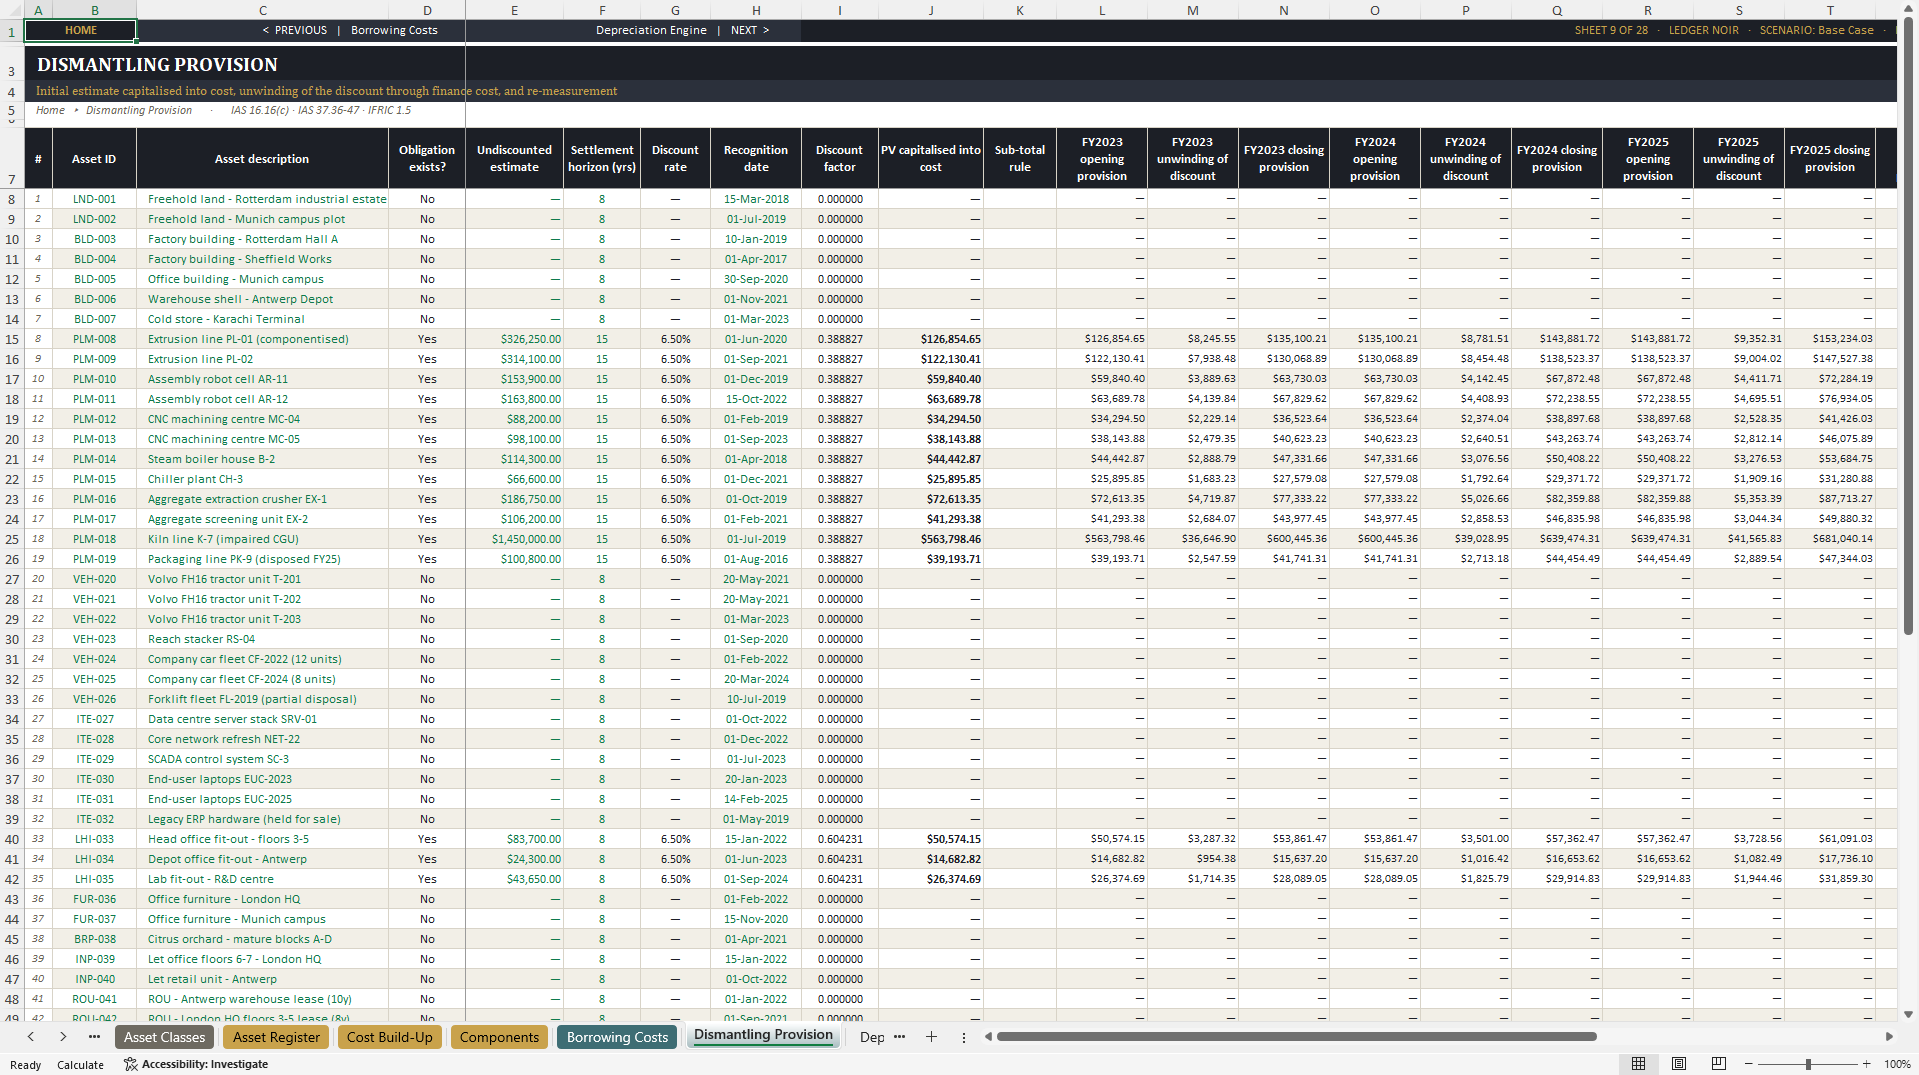Select cell PLM-008 asset ID
This screenshot has width=1919, height=1075.
click(94, 339)
